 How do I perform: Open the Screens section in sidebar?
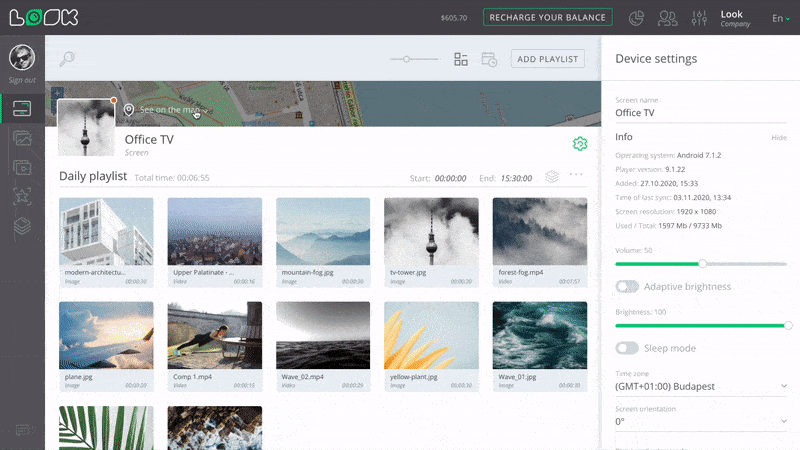coord(22,108)
